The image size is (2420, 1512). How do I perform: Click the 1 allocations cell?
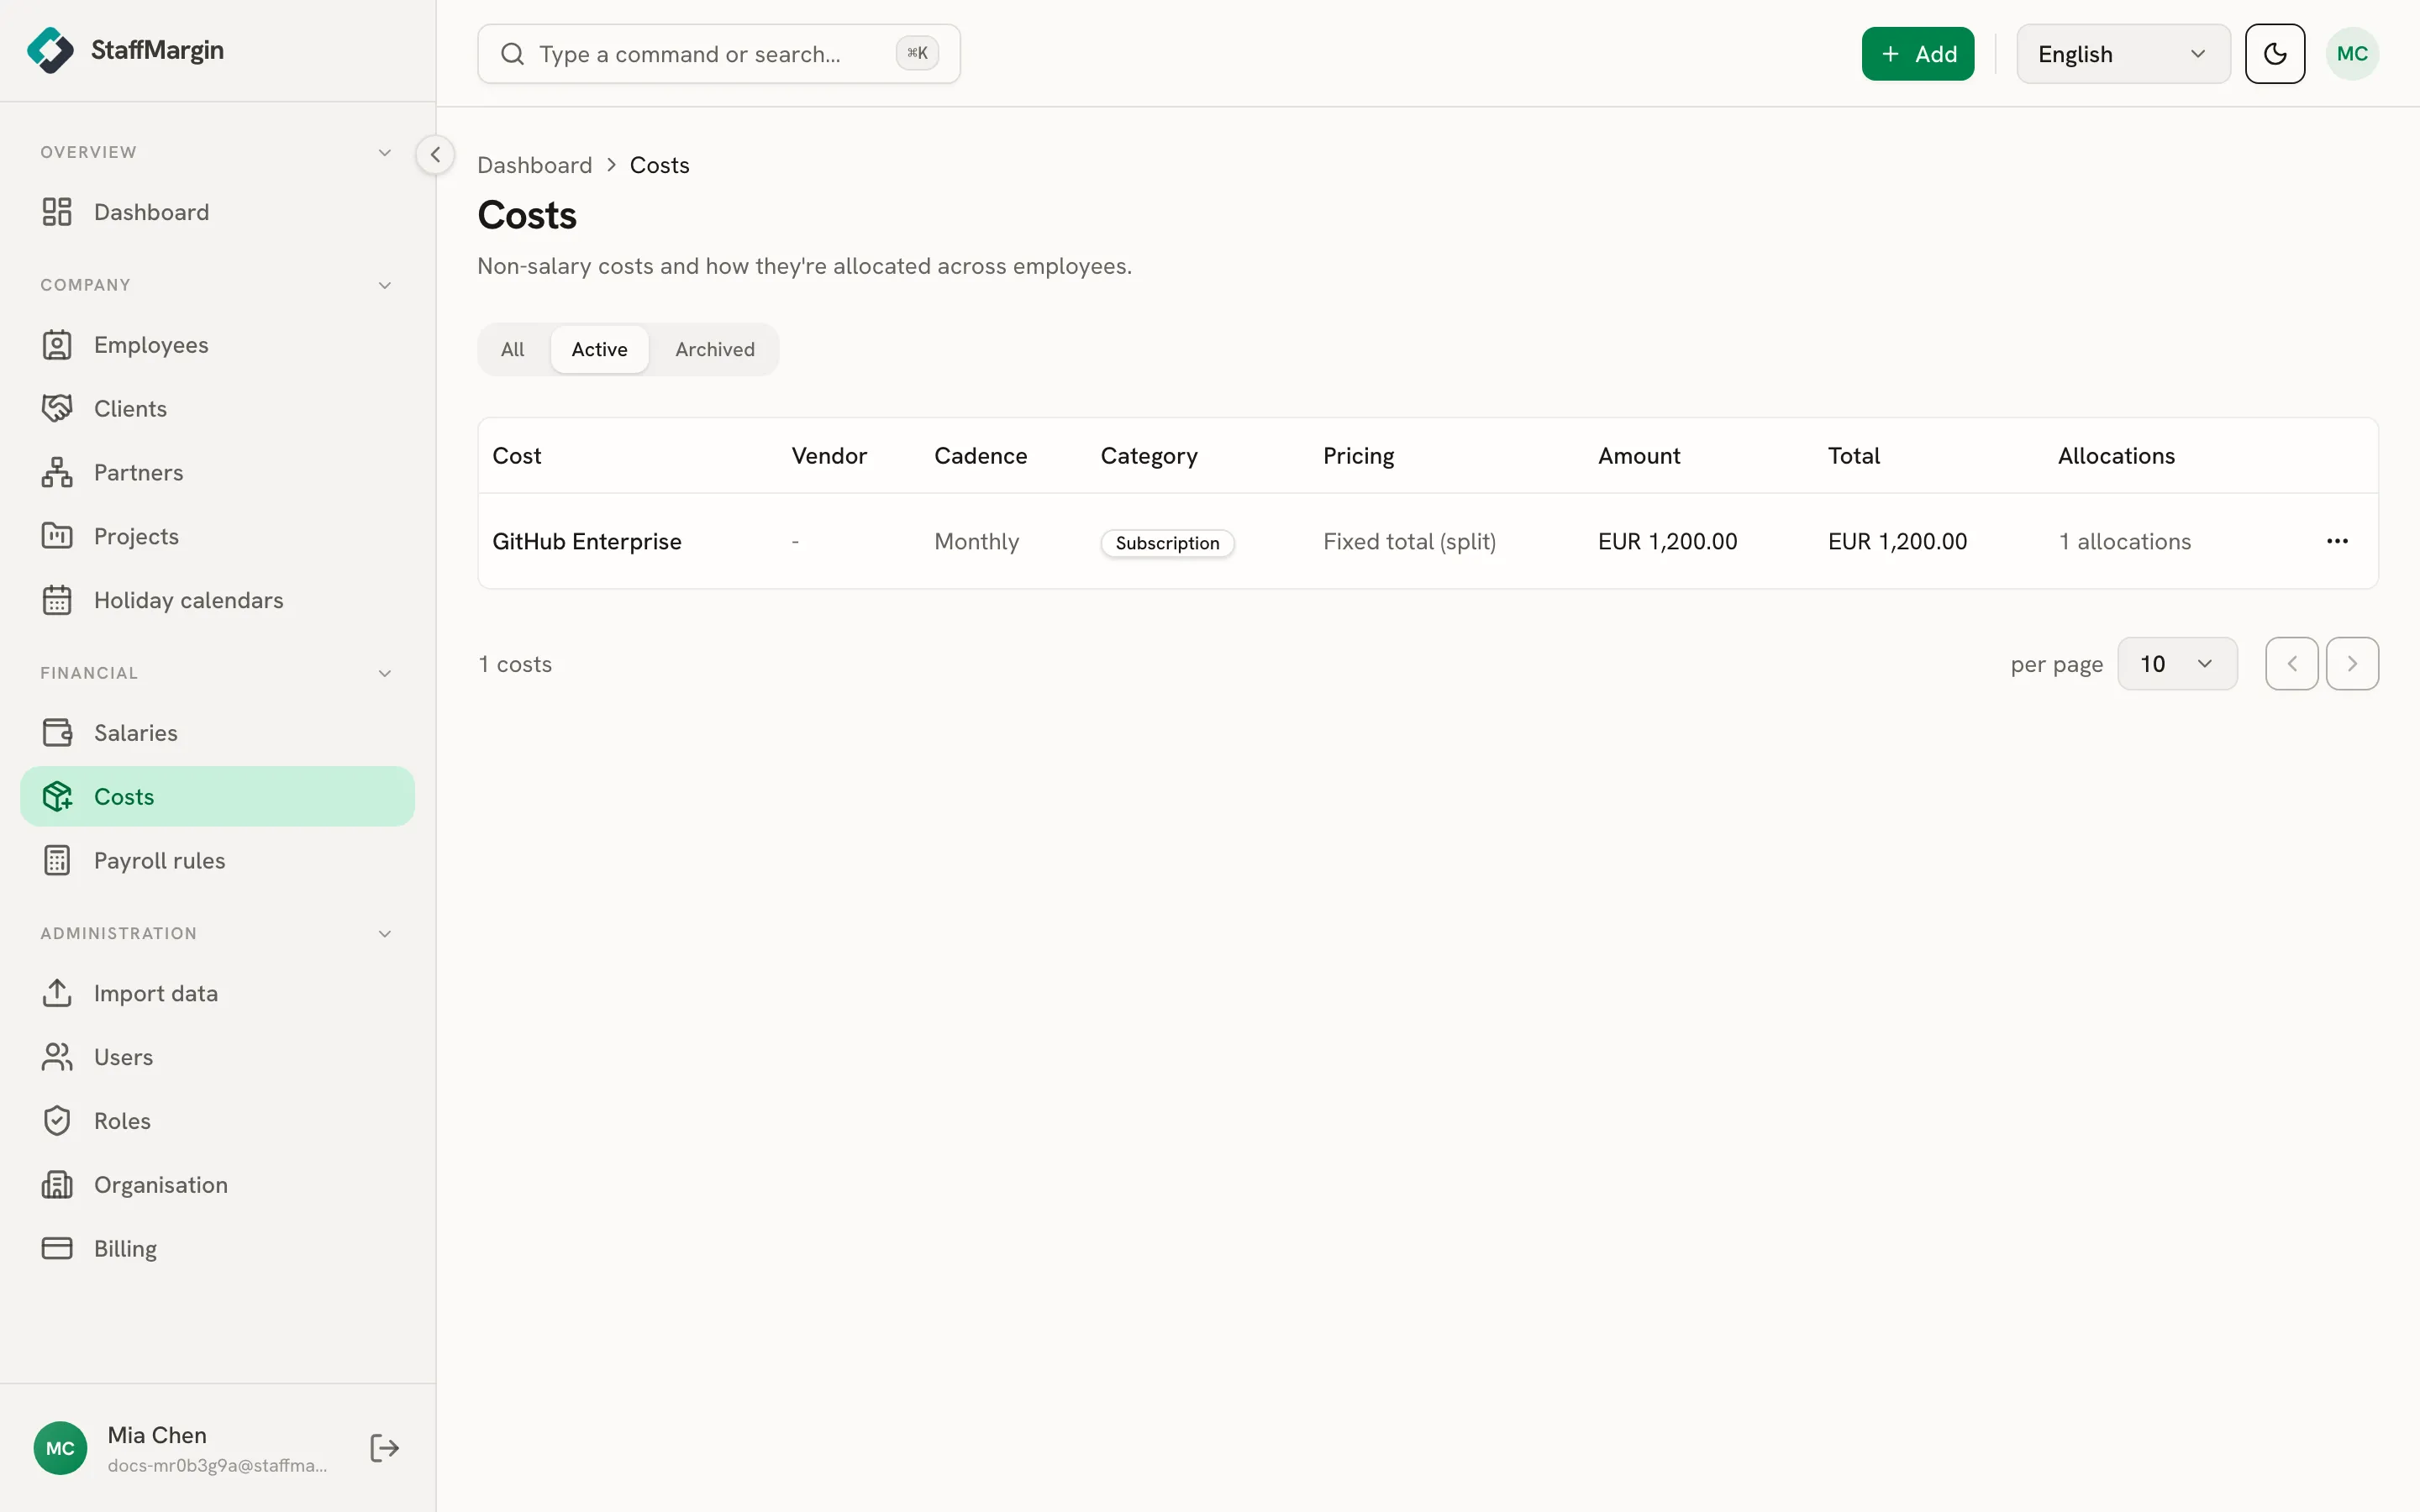[2124, 541]
